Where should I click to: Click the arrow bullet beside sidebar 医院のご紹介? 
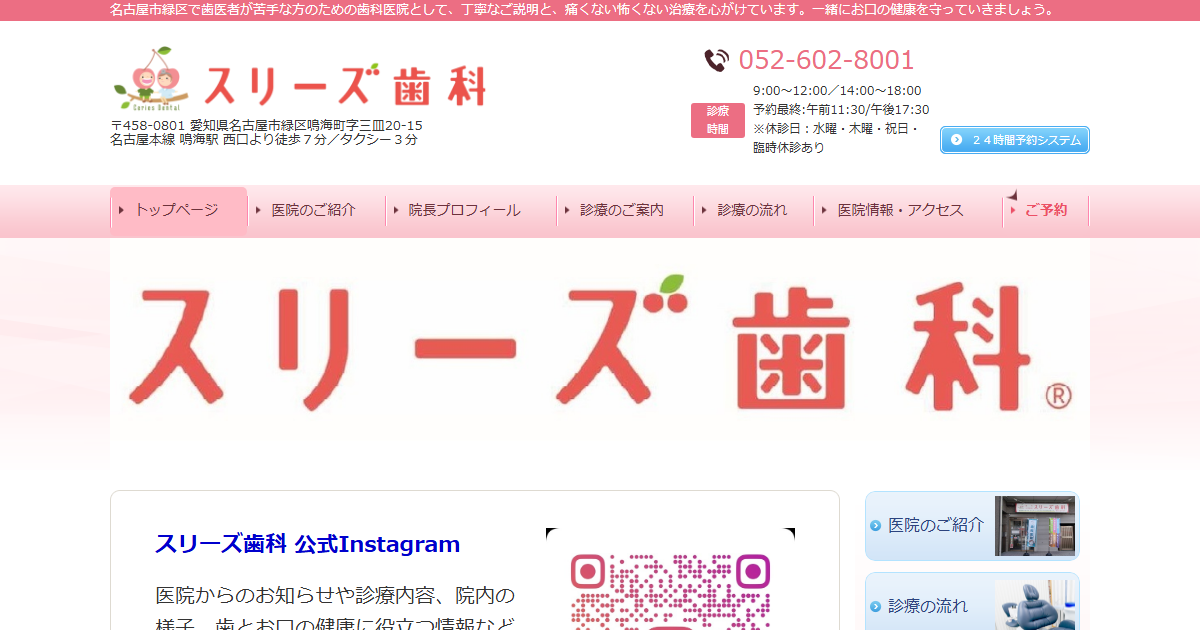click(x=876, y=526)
